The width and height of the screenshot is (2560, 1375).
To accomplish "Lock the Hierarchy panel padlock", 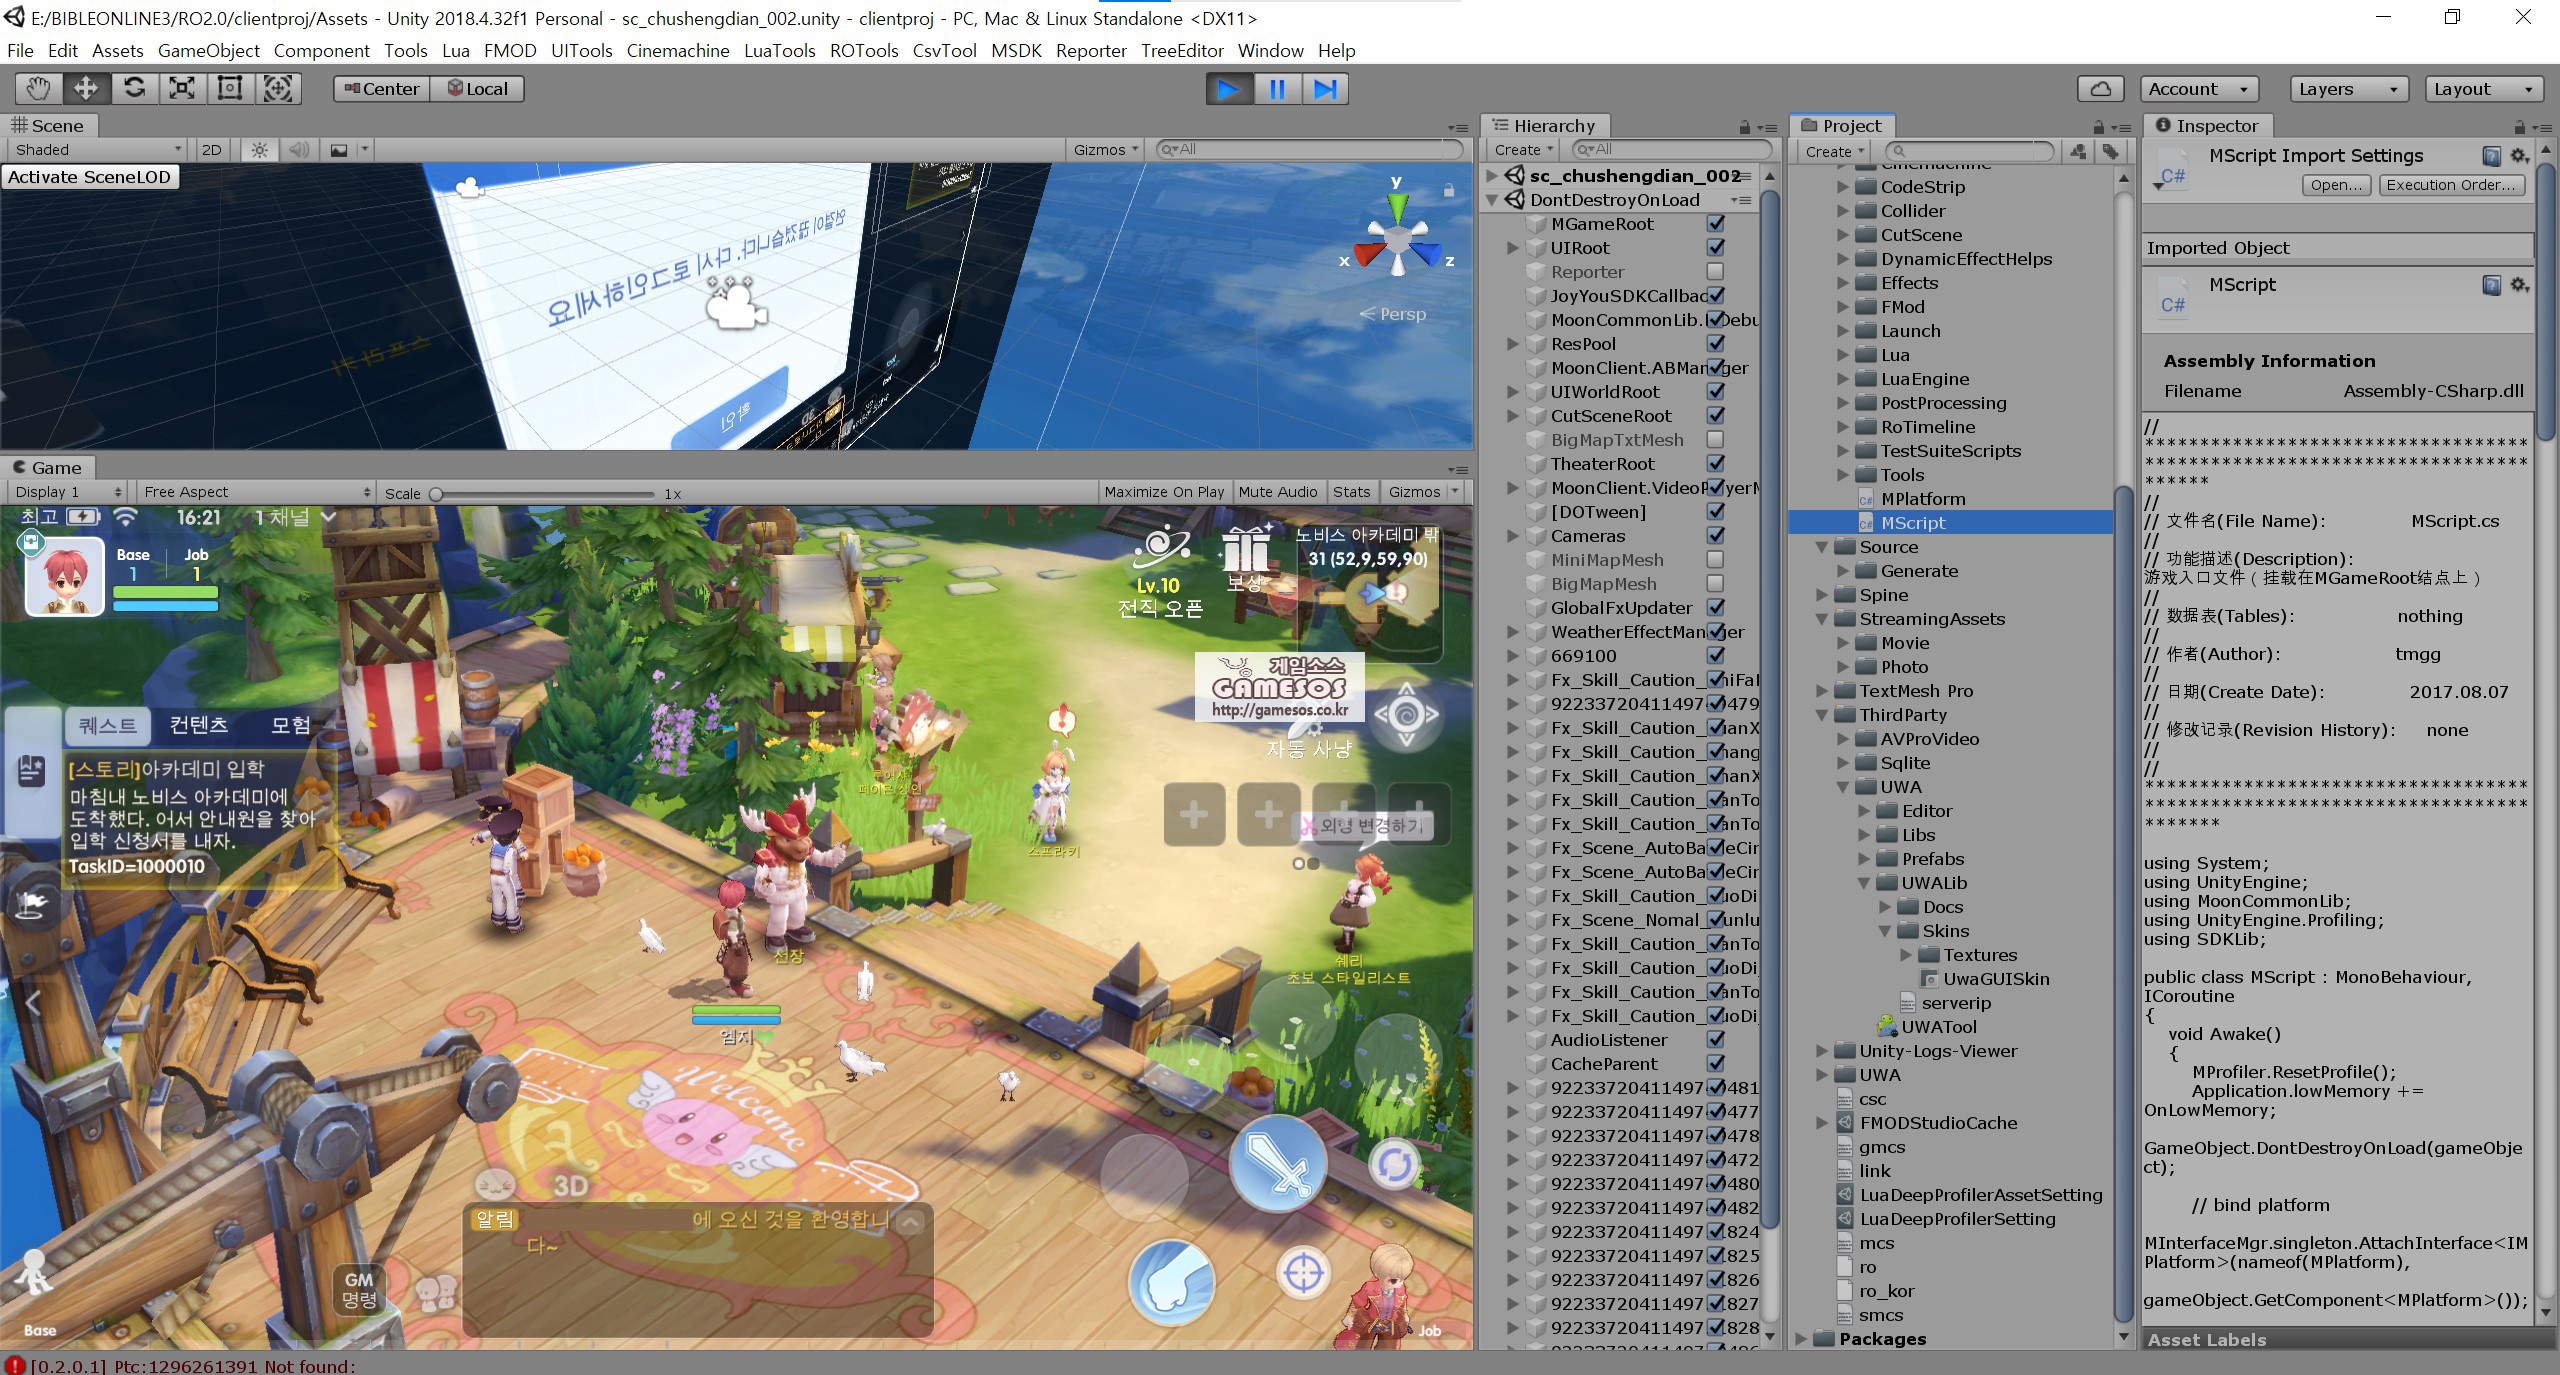I will click(x=1744, y=127).
